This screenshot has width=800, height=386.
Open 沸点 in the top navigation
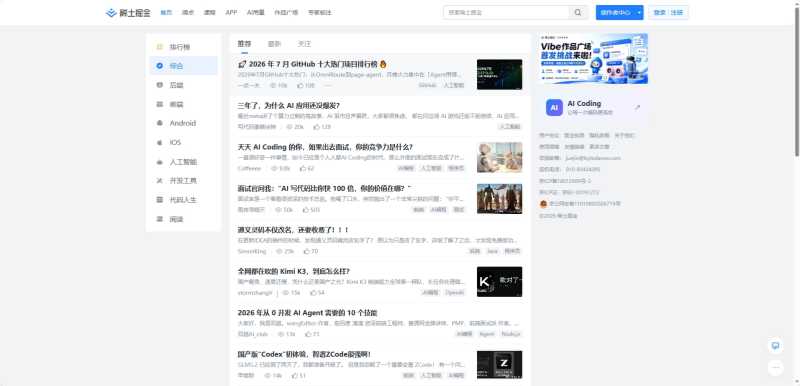[188, 13]
